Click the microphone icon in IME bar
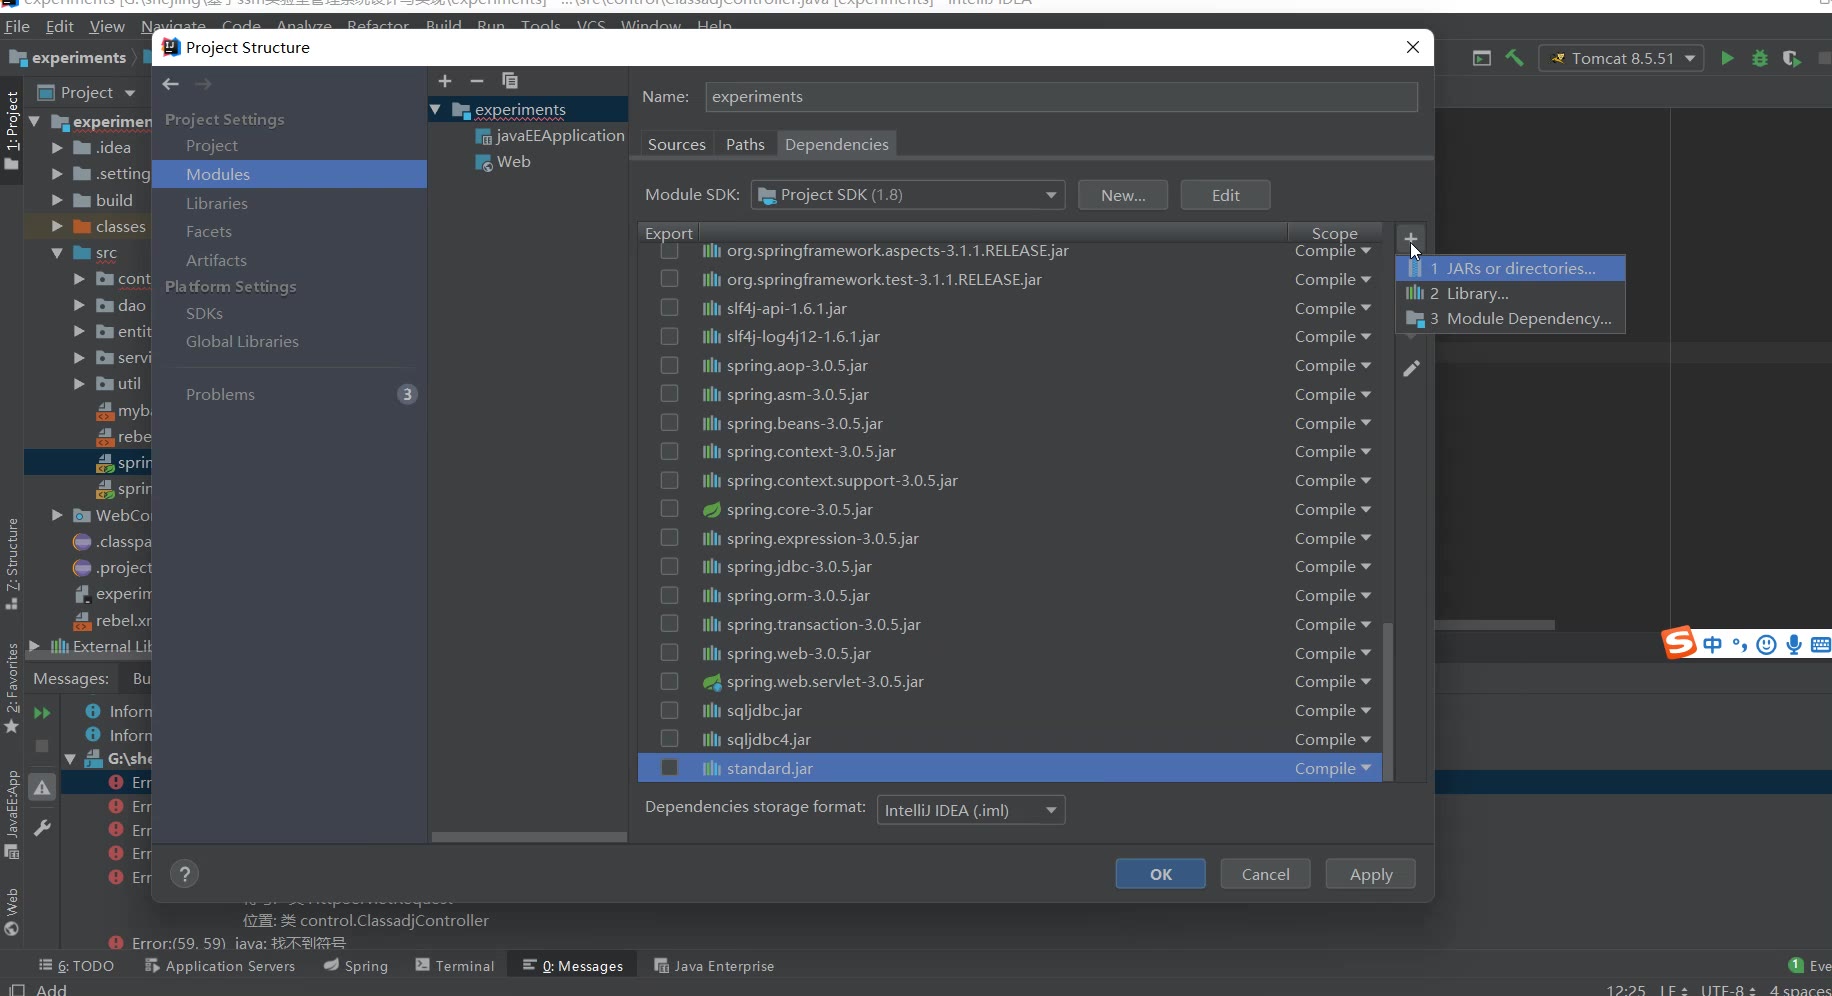The width and height of the screenshot is (1832, 996). 1794,645
